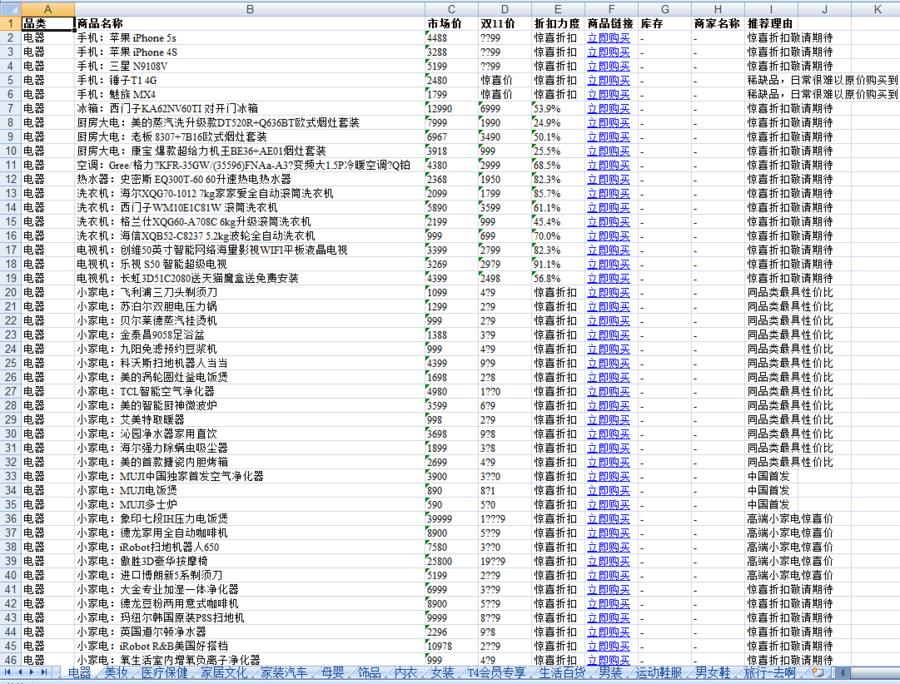Click 立即购买 link for 乐视 S50 电视 row
Viewport: 900px width, 684px height.
pos(608,264)
